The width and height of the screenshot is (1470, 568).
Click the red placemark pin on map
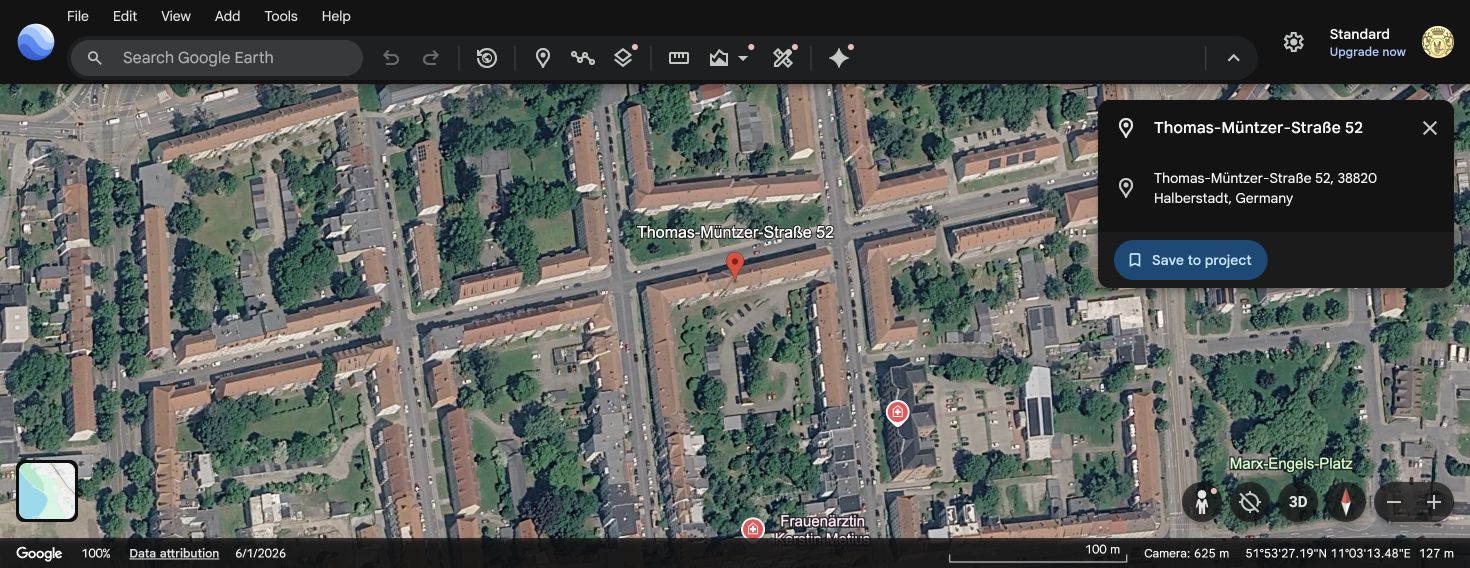pos(735,266)
